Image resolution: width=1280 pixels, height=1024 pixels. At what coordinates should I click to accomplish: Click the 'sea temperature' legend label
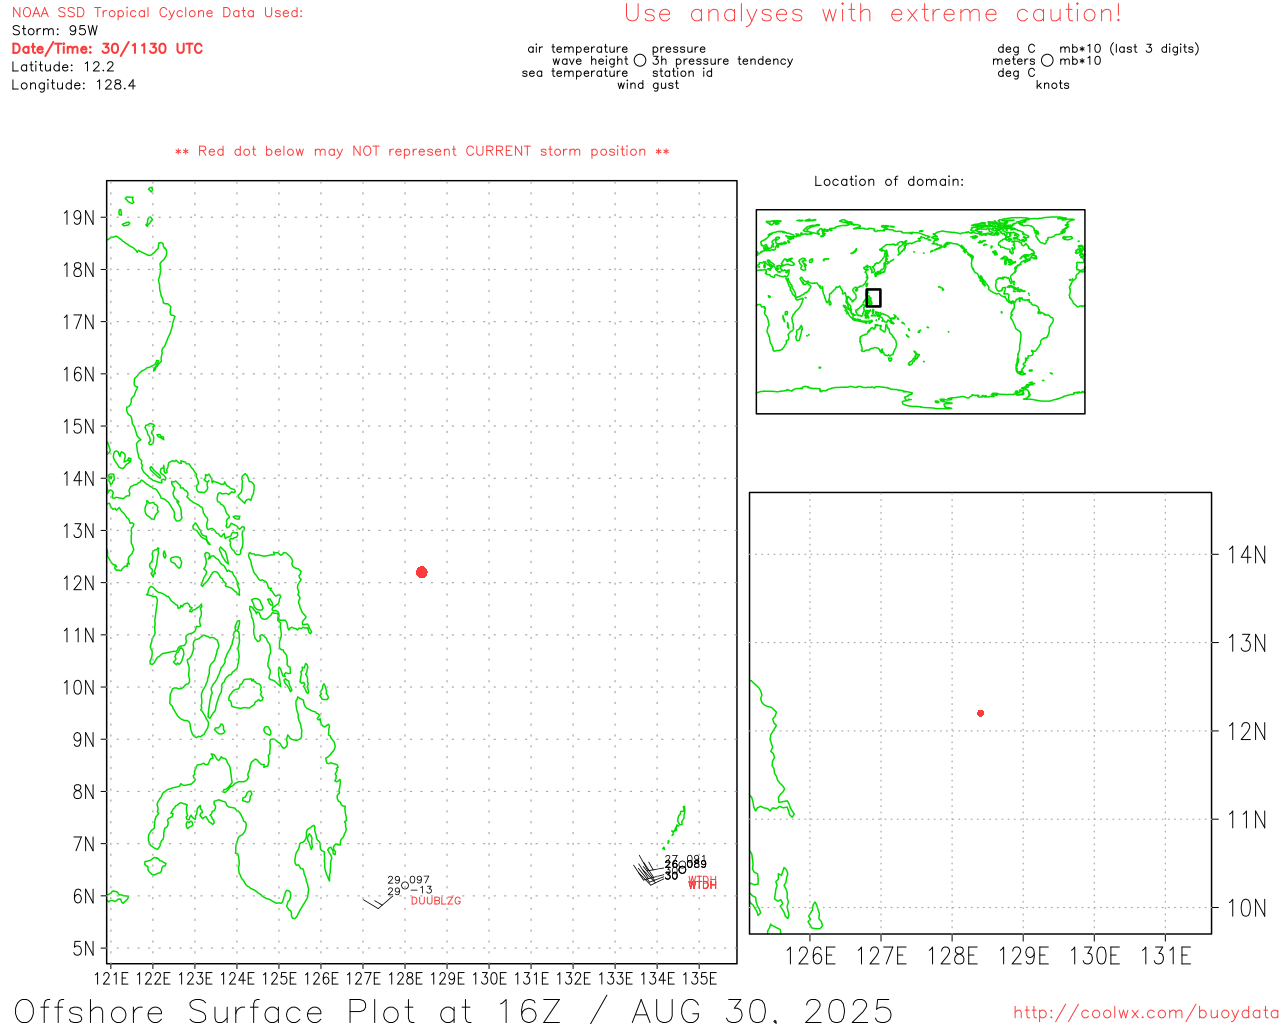[x=575, y=73]
